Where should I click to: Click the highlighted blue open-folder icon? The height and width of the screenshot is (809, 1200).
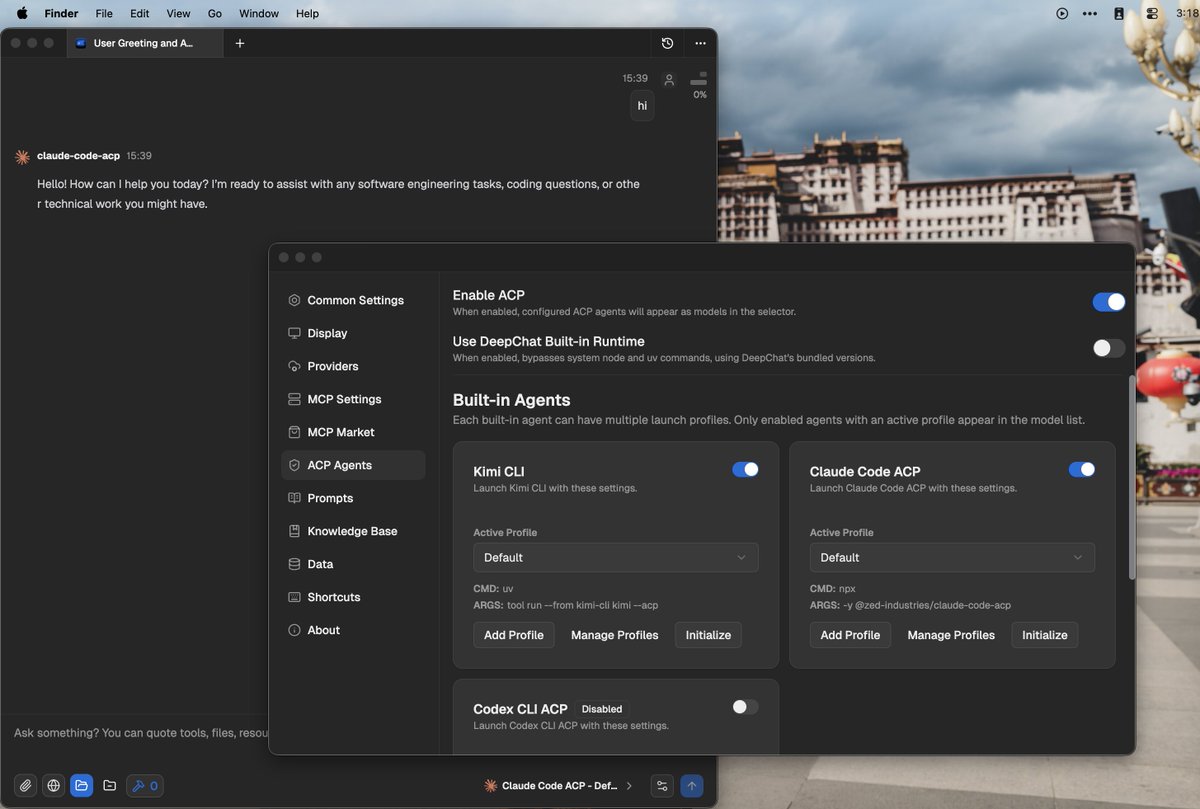[x=81, y=786]
